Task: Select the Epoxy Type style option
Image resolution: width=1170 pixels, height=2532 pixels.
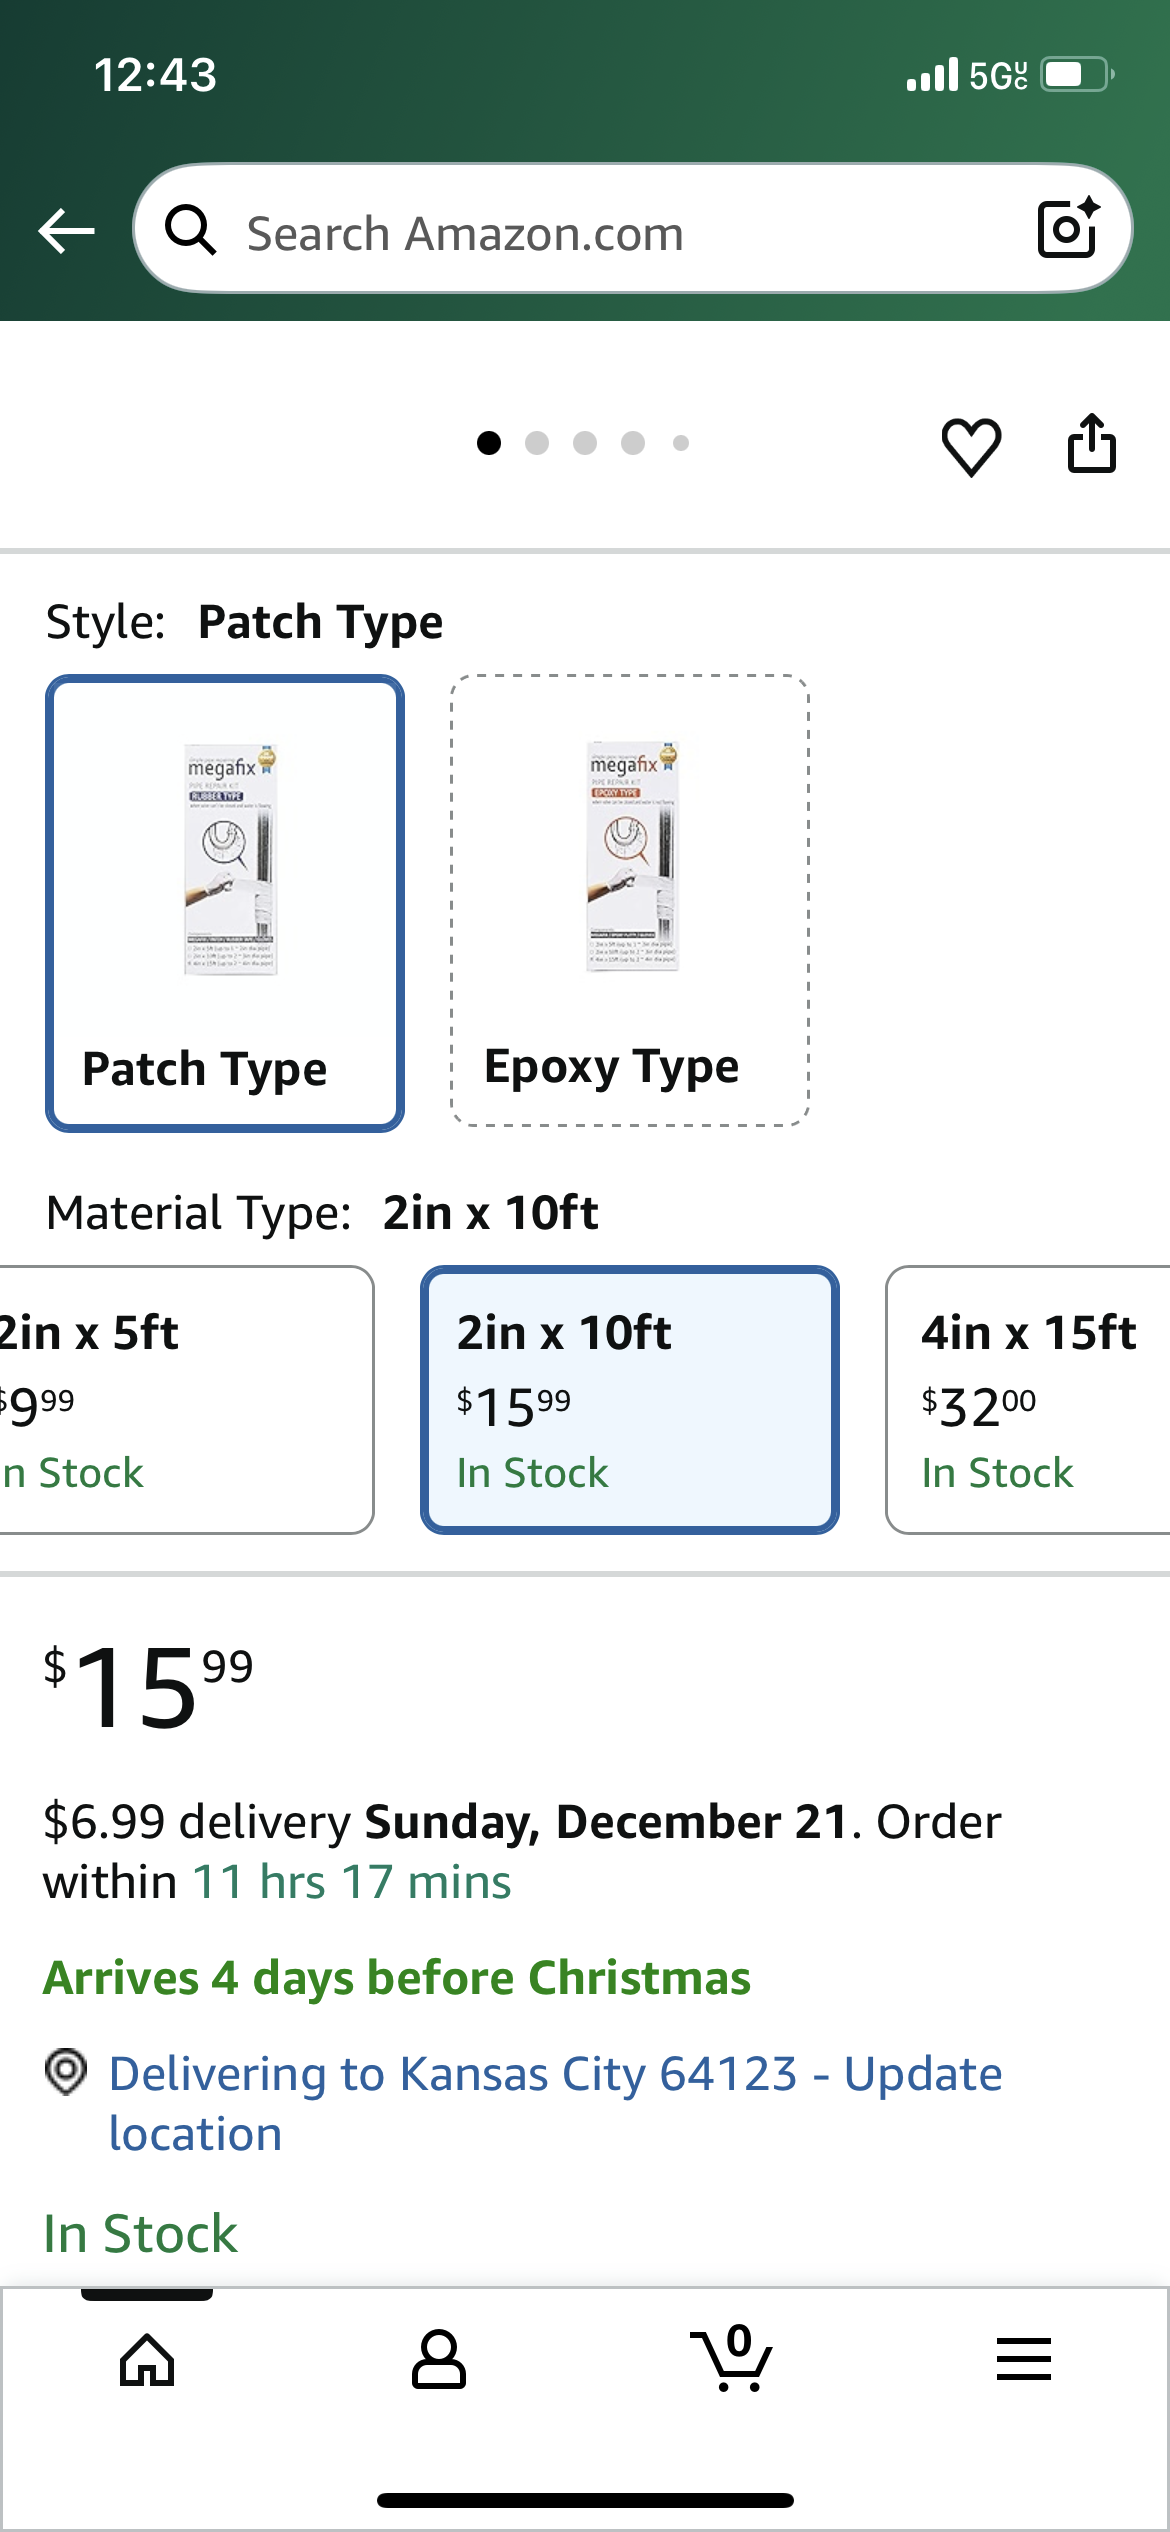Action: (x=630, y=903)
